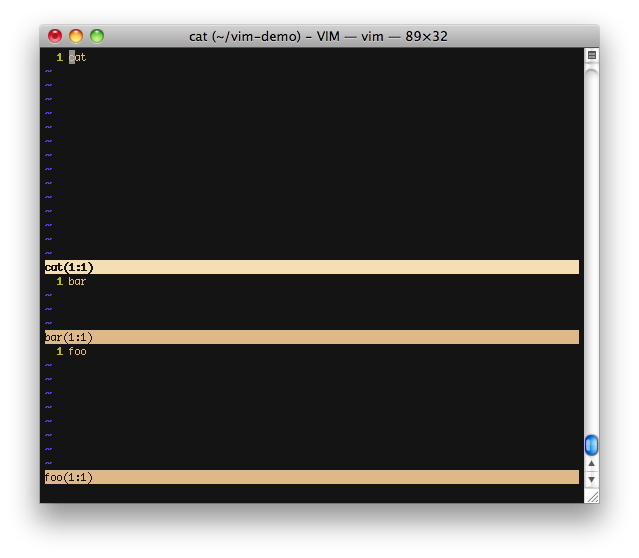Click the scrollbar up arrow
This screenshot has width=639, height=558.
(591, 463)
